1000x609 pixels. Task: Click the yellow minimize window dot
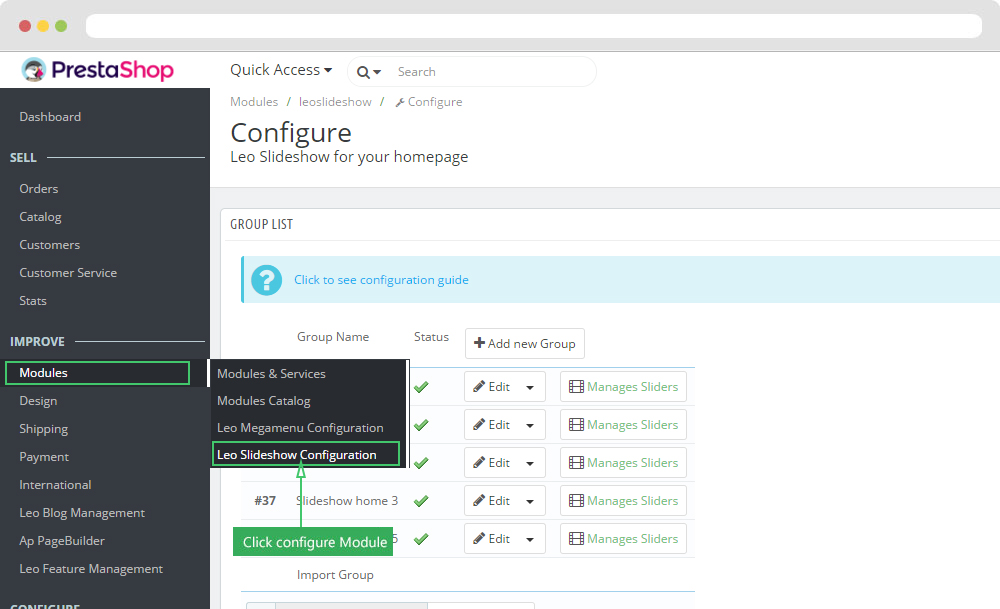tap(43, 26)
